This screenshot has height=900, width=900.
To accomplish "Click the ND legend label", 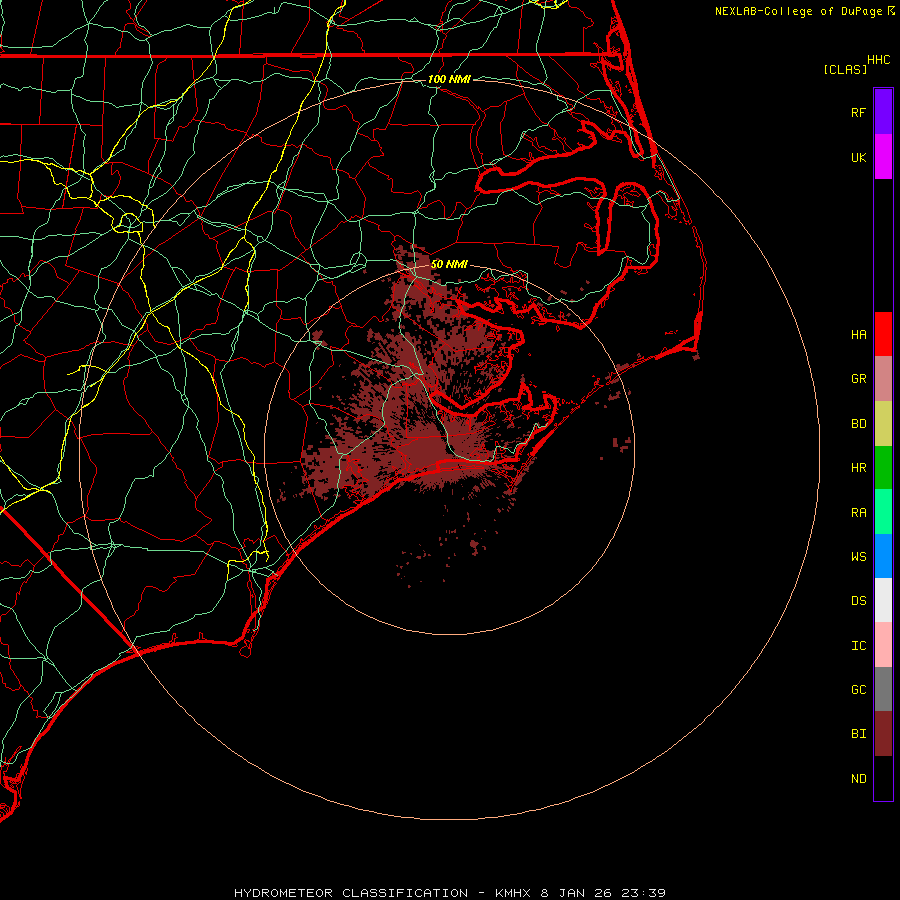I will click(x=858, y=779).
